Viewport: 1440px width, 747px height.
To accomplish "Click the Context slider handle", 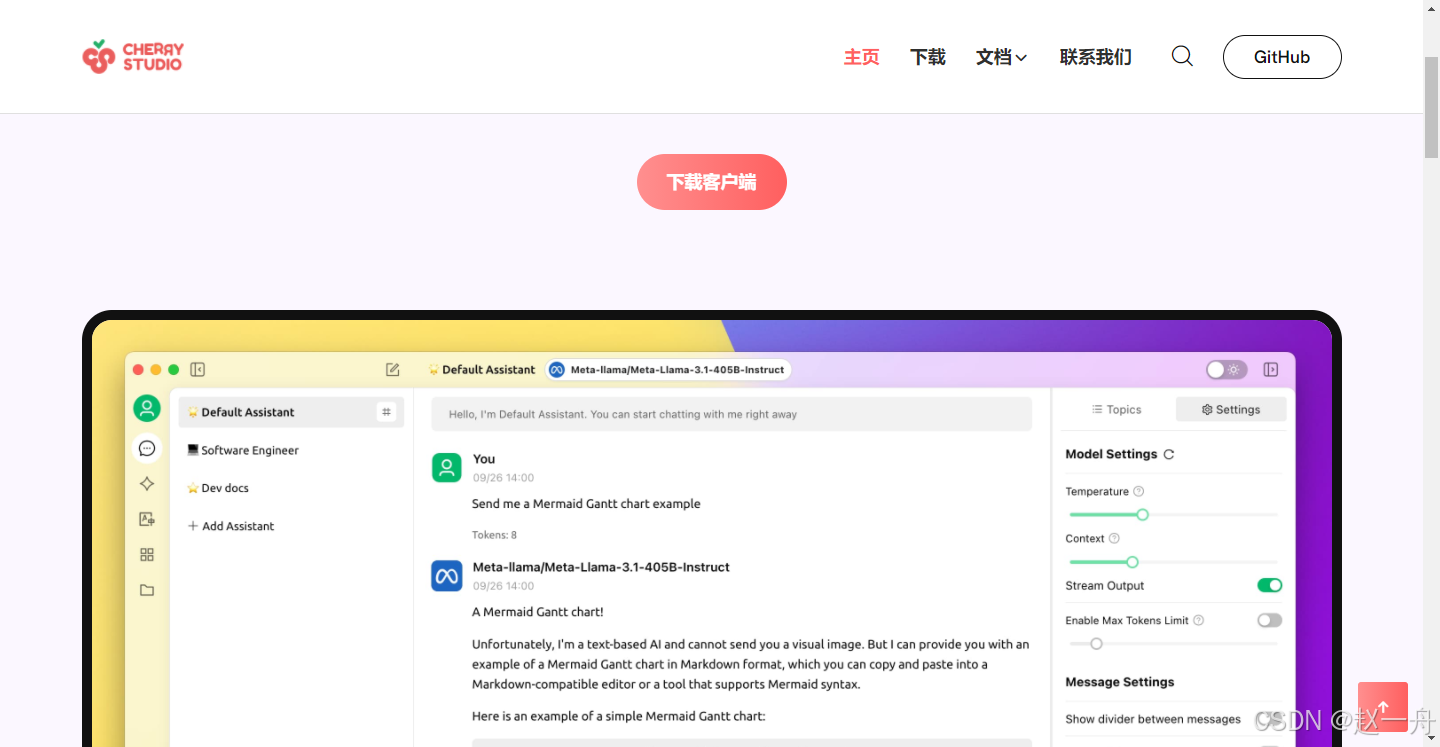I will 1132,562.
